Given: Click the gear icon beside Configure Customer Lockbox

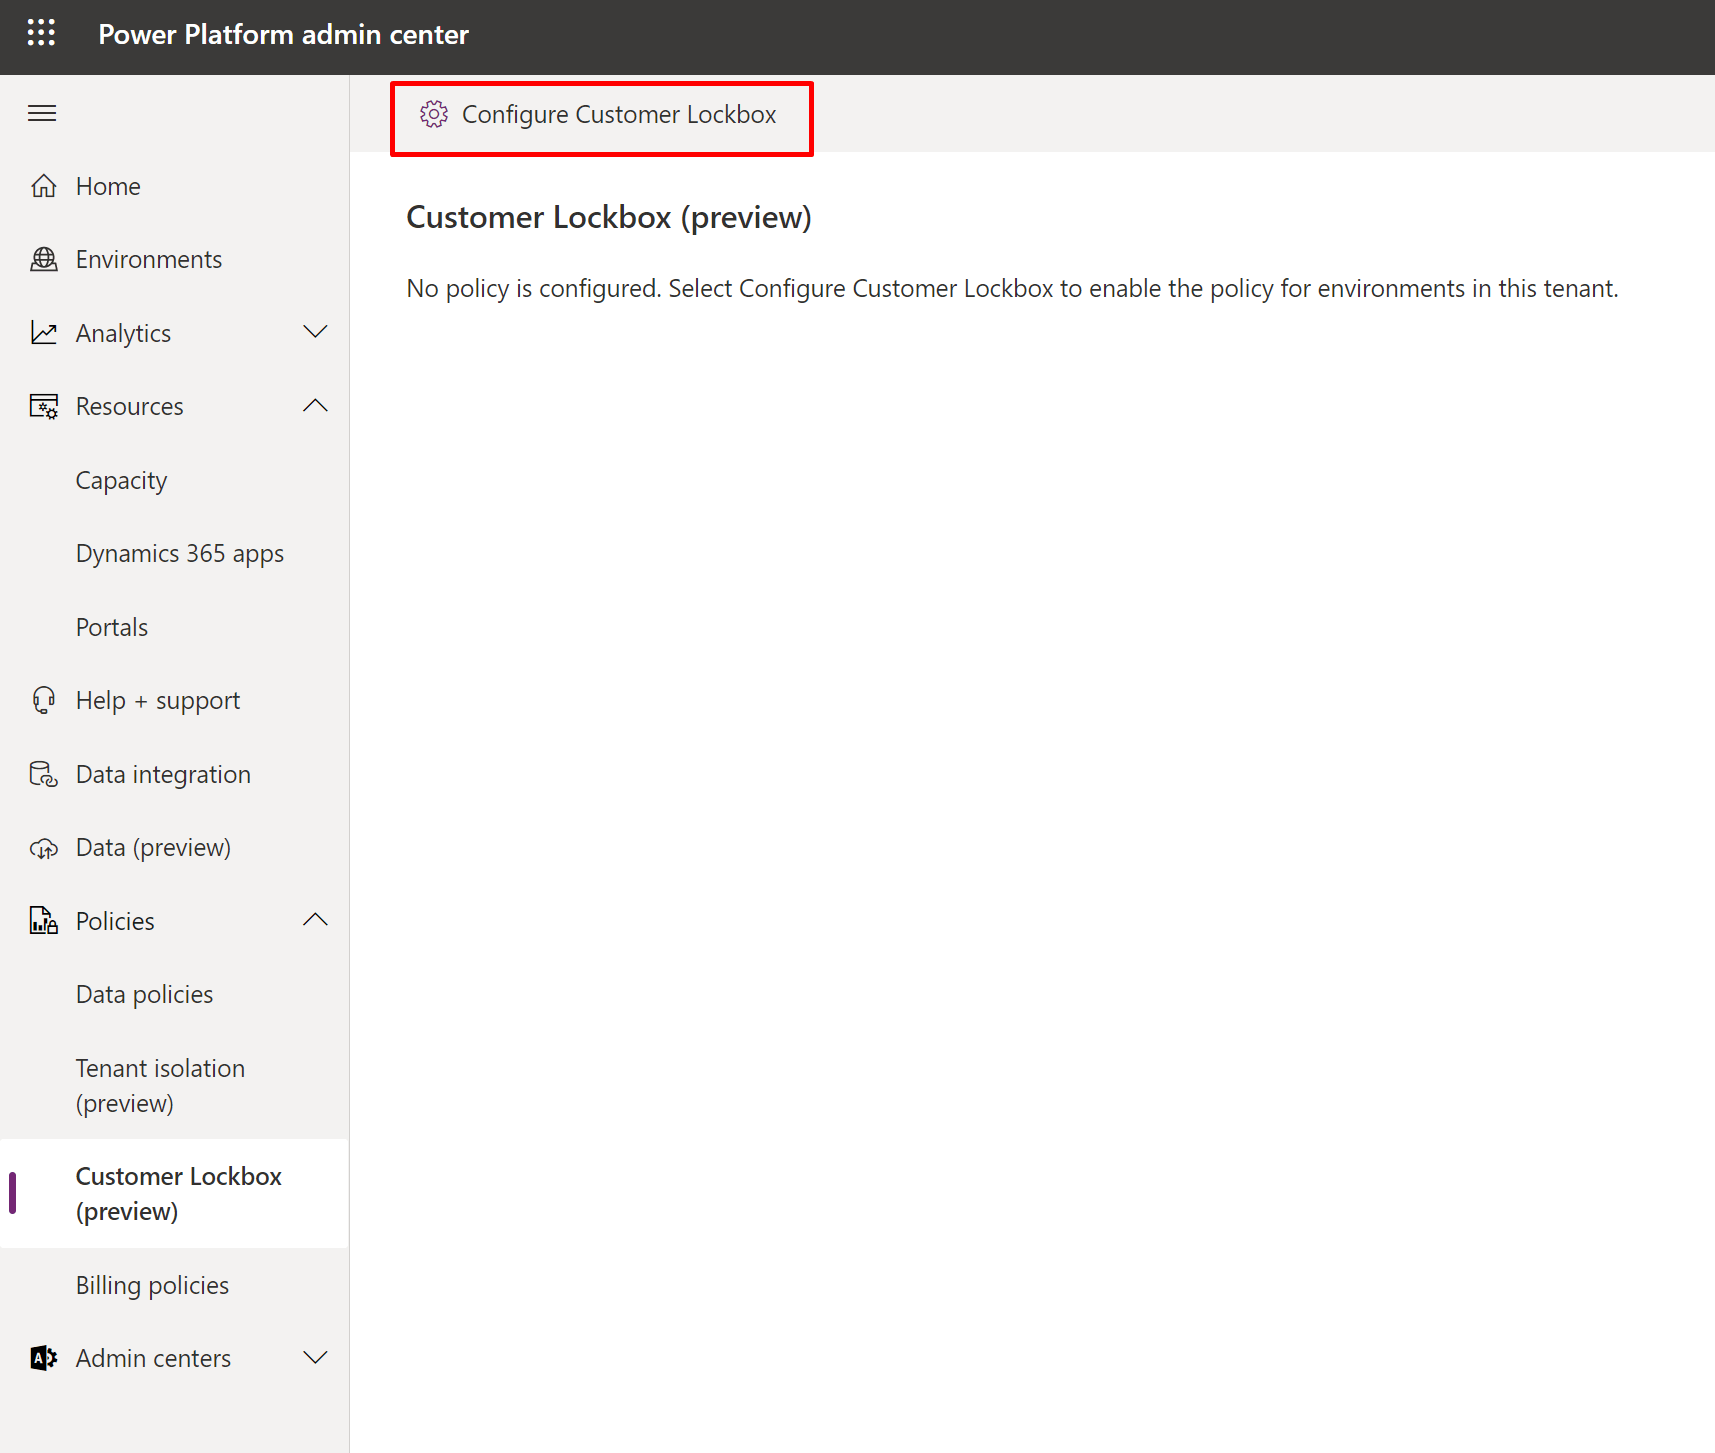Looking at the screenshot, I should click(x=434, y=114).
